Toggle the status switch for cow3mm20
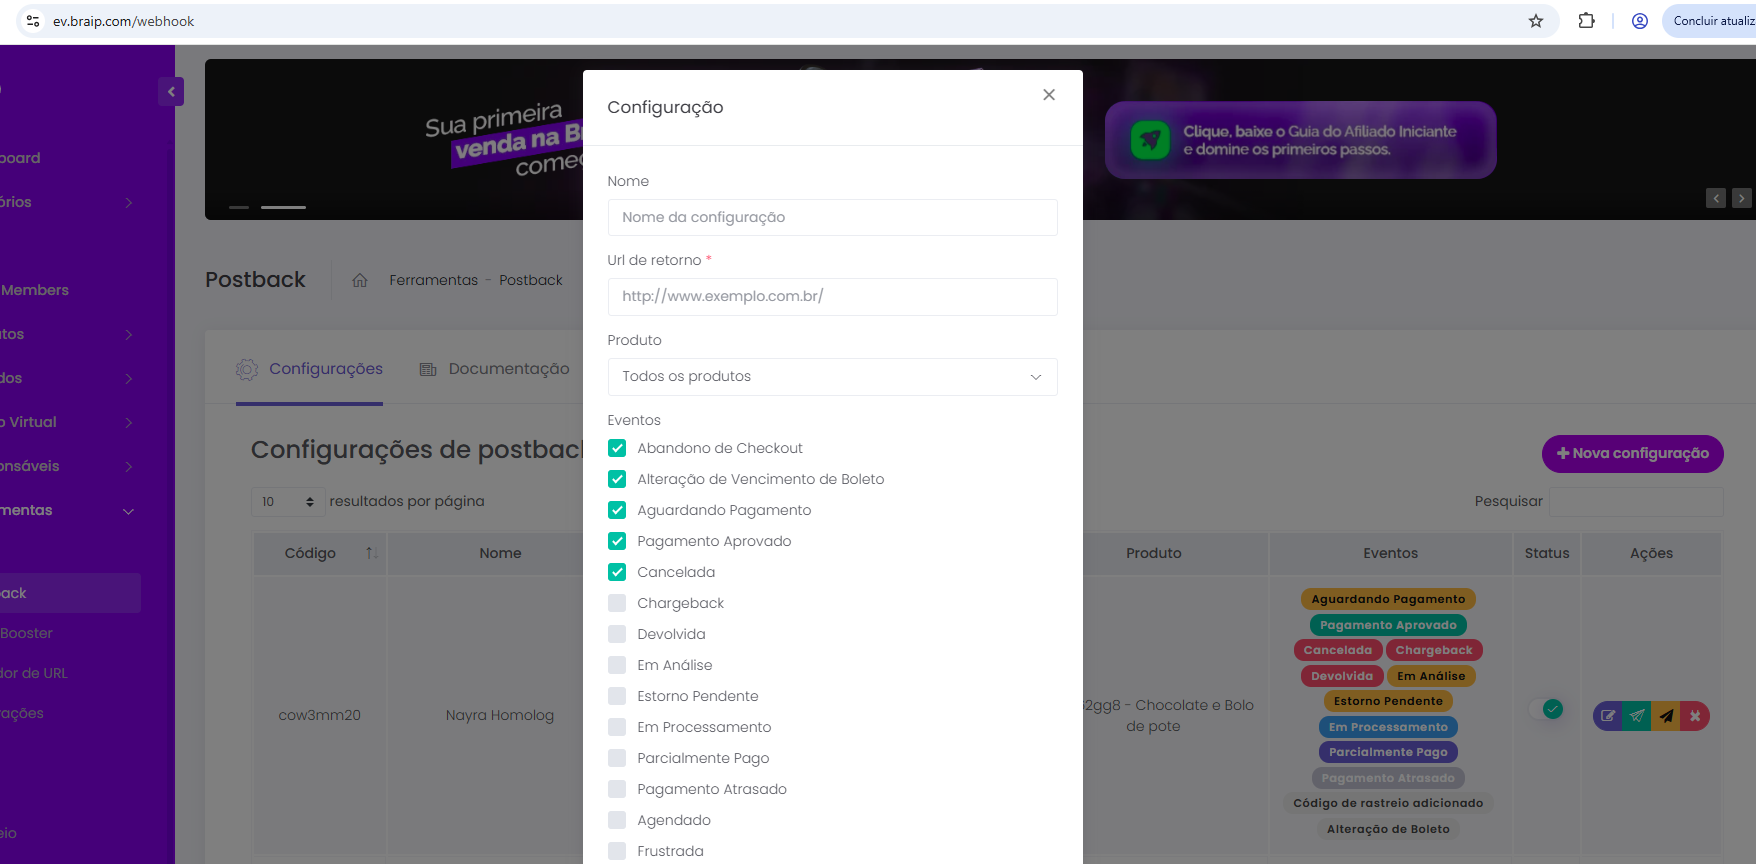Image resolution: width=1756 pixels, height=864 pixels. pyautogui.click(x=1546, y=709)
